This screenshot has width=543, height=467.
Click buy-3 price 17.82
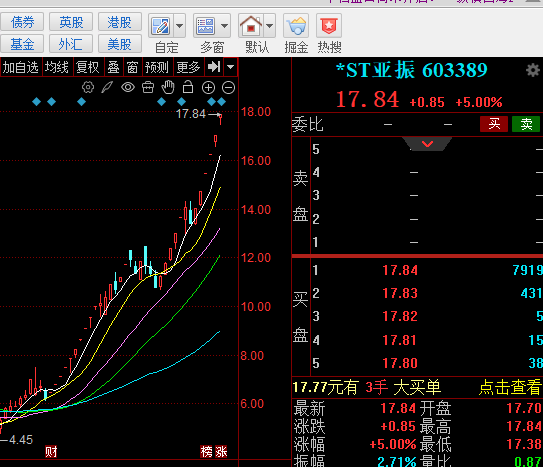[400, 316]
